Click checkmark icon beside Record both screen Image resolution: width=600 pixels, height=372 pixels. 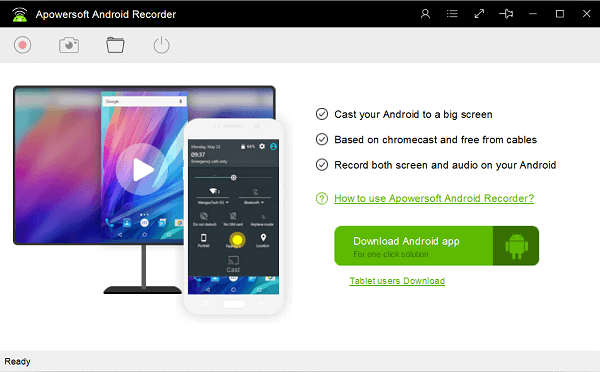coord(322,165)
